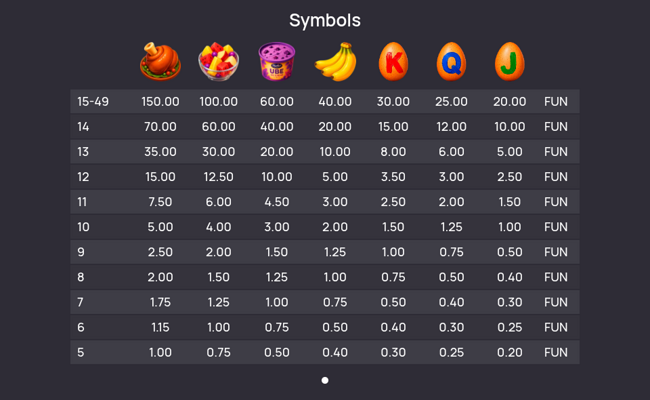The image size is (650, 400).
Task: Click the 12.50 payout value
Action: 218,177
